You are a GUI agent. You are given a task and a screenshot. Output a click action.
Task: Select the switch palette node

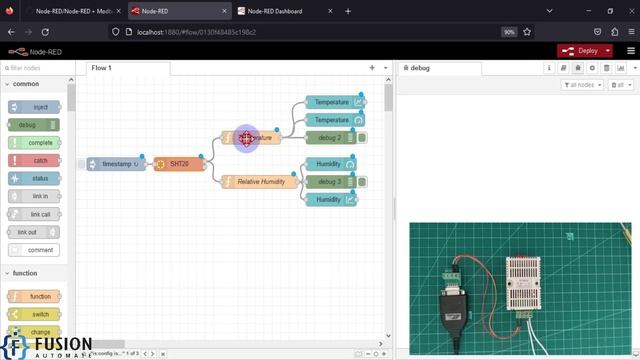pyautogui.click(x=34, y=314)
